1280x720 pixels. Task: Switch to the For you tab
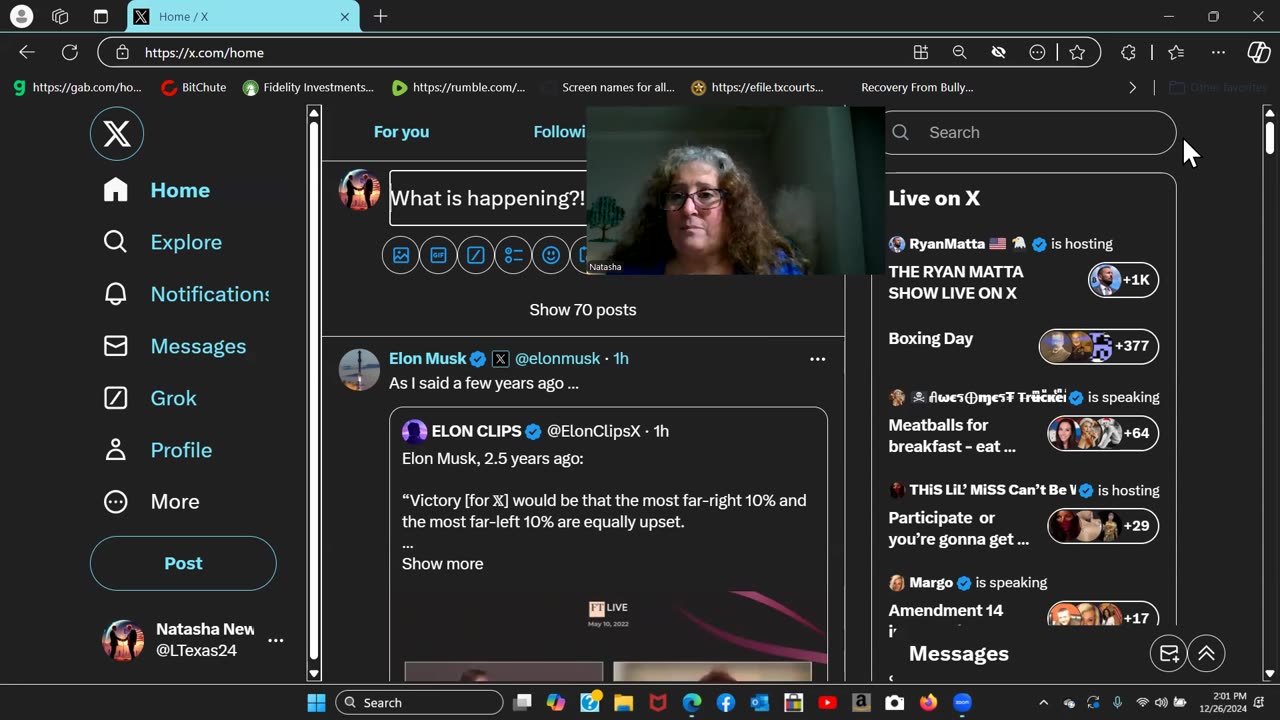point(401,132)
